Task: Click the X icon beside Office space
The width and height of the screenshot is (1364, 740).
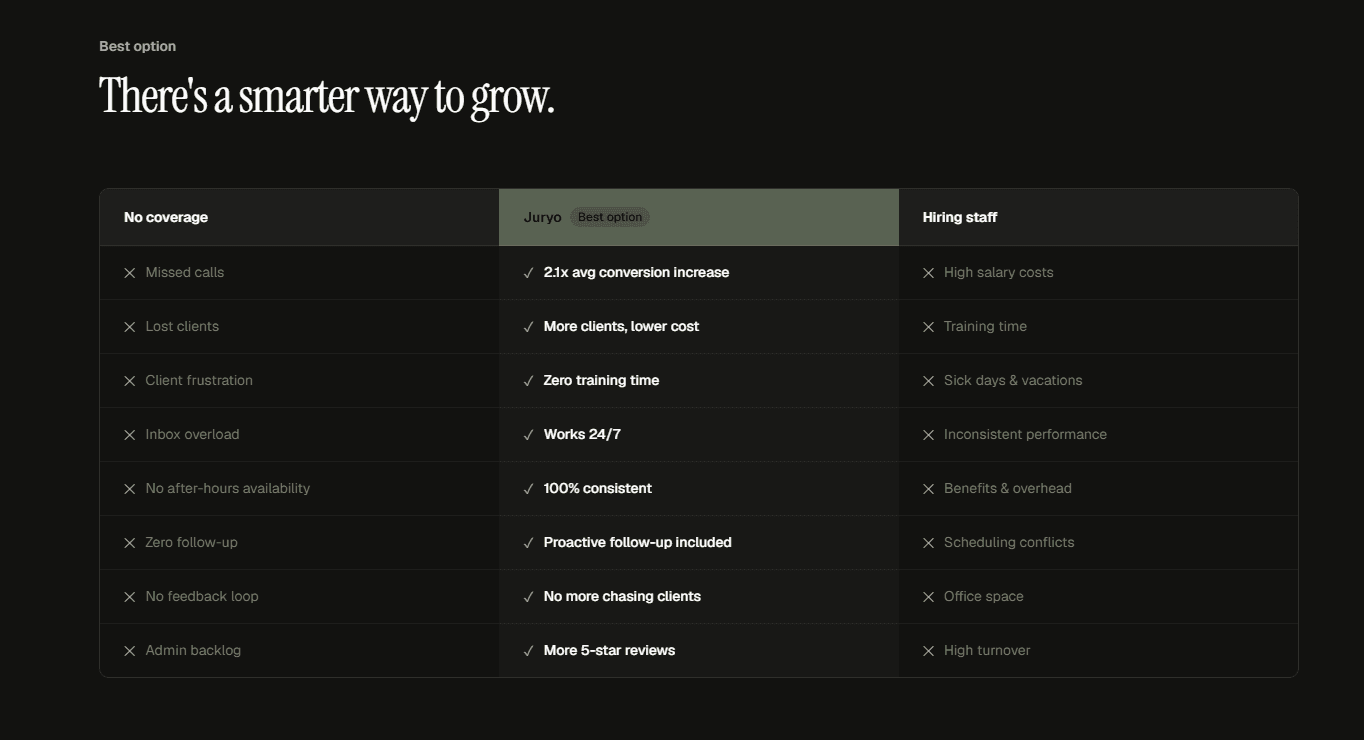Action: coord(928,597)
